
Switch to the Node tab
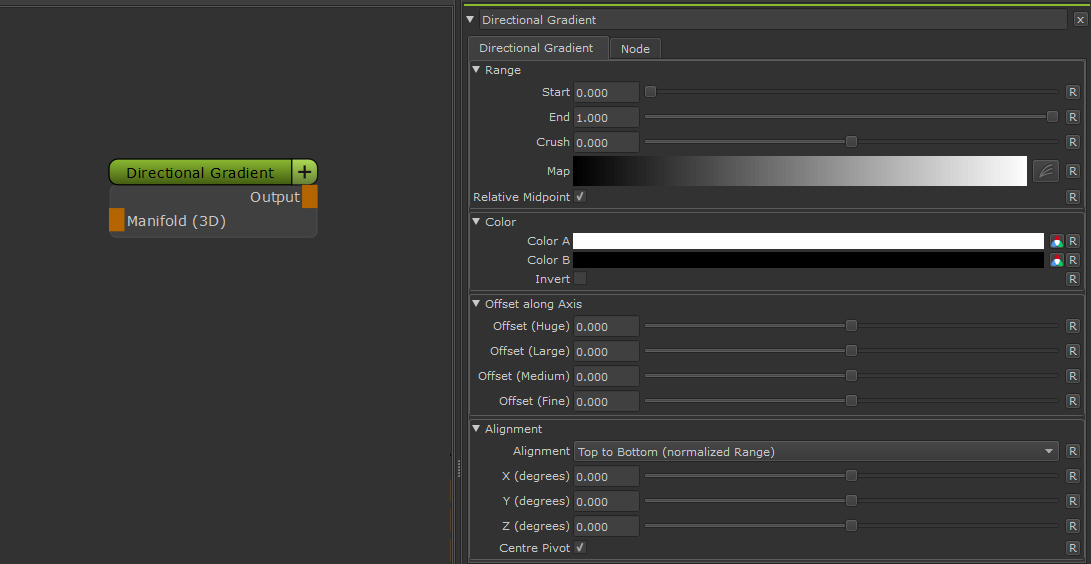(x=635, y=49)
